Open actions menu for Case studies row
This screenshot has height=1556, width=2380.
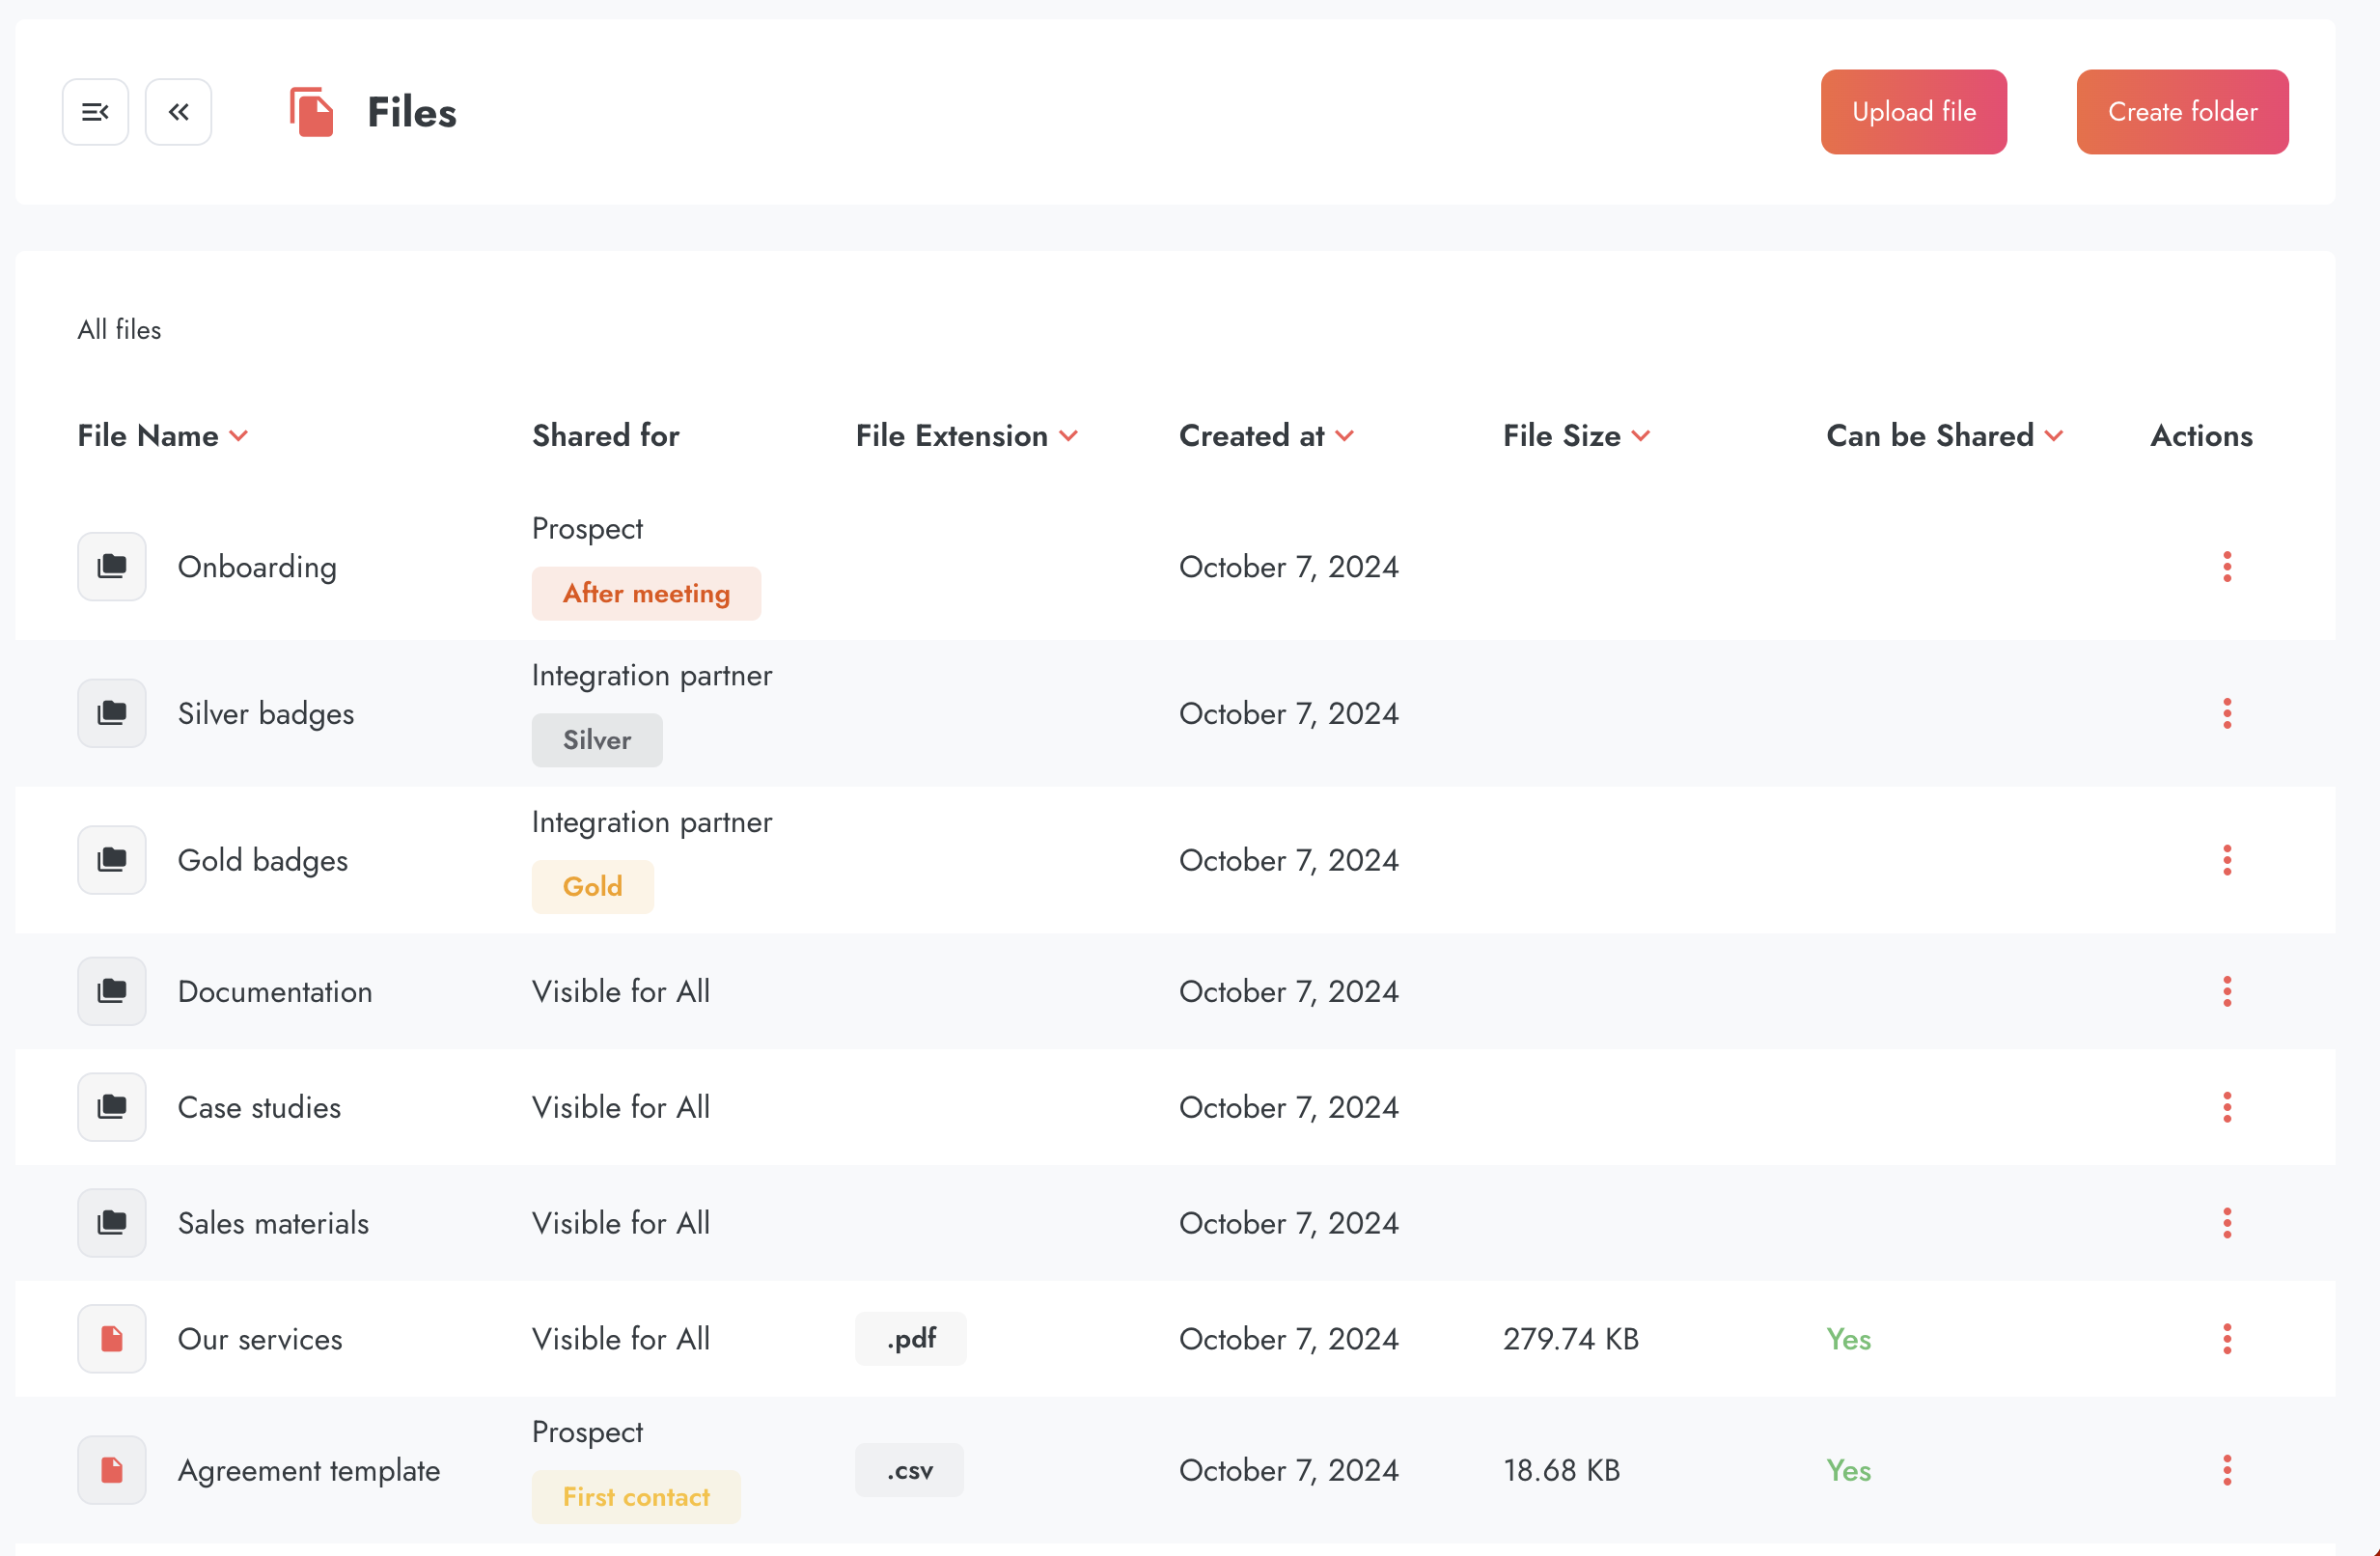point(2227,1108)
